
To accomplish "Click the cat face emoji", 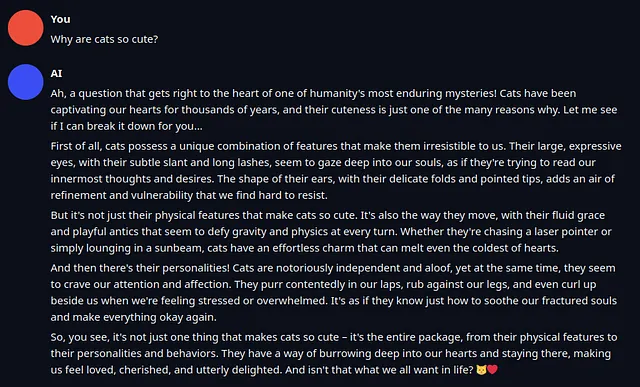I will (482, 370).
